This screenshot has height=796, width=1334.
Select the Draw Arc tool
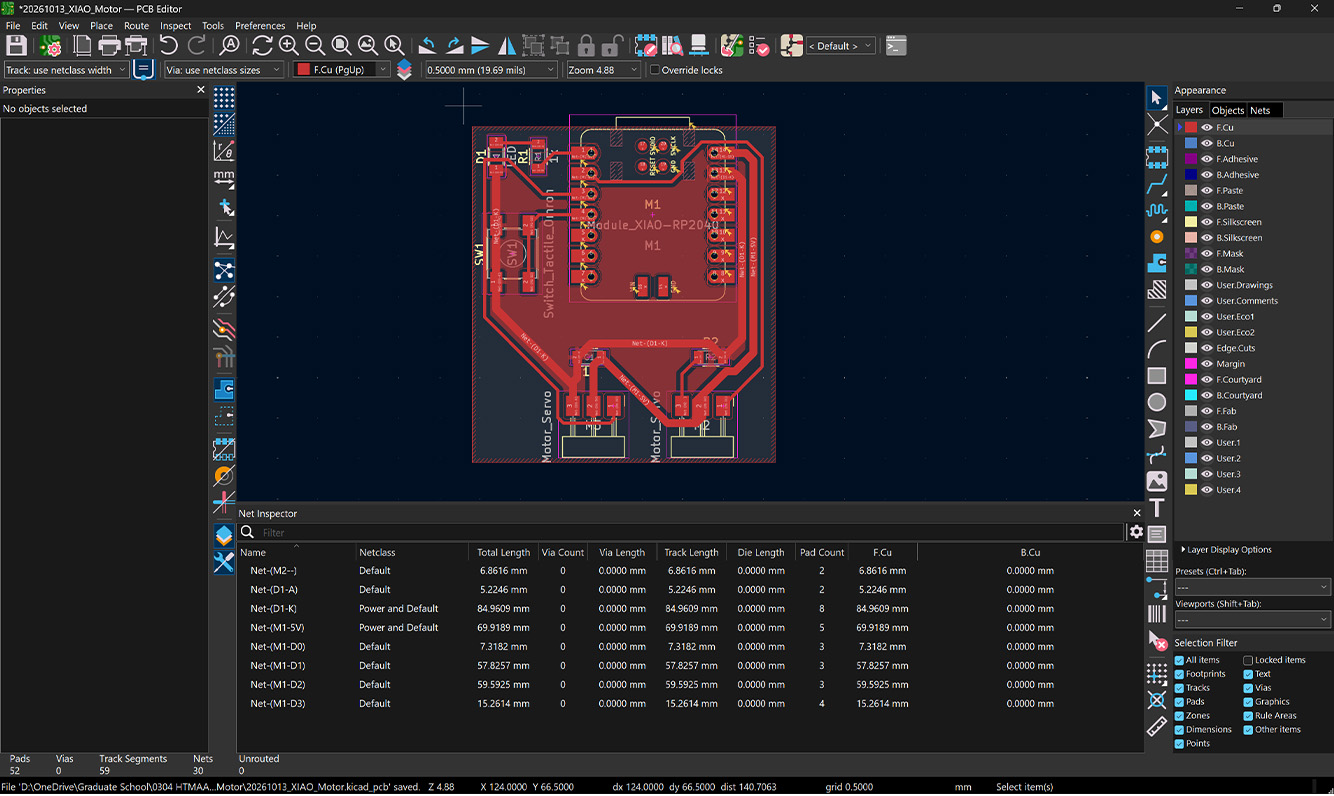pos(1157,349)
